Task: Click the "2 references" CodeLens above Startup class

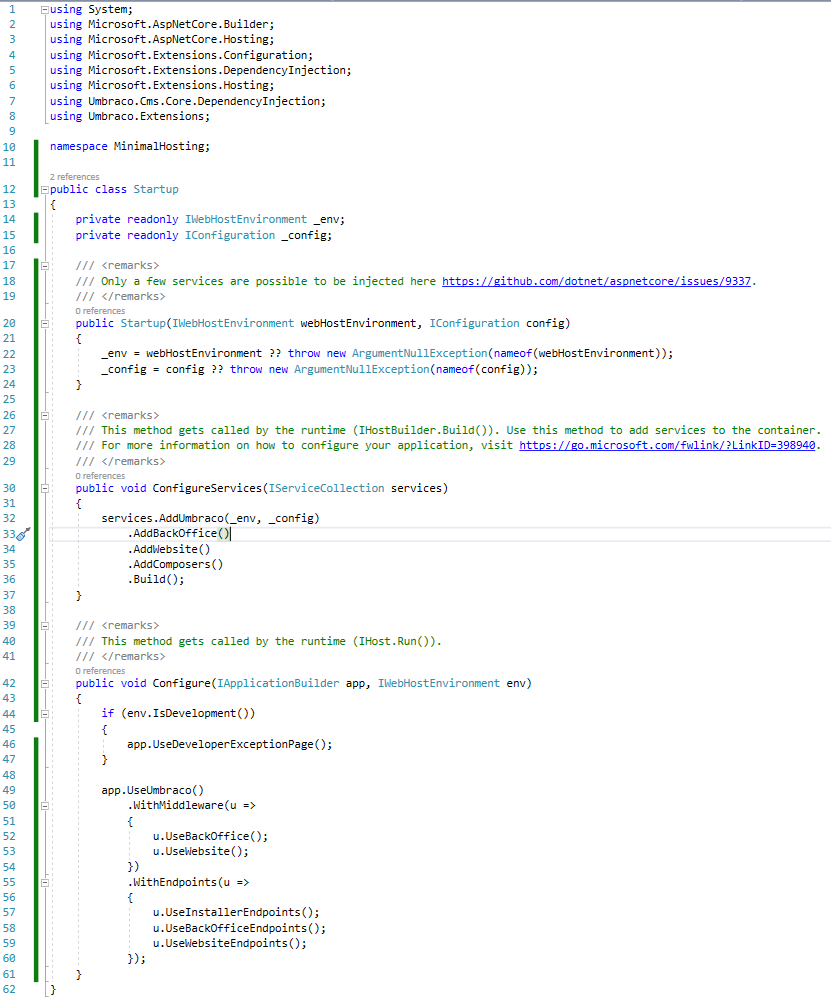Action: [x=74, y=177]
